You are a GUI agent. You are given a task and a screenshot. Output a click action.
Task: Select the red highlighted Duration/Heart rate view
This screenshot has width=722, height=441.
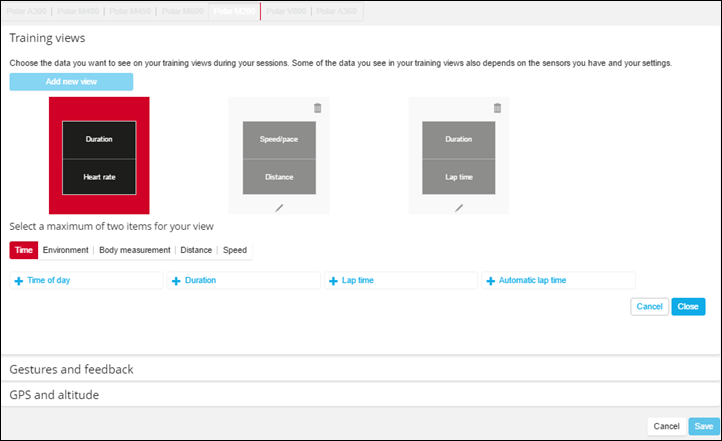click(99, 155)
